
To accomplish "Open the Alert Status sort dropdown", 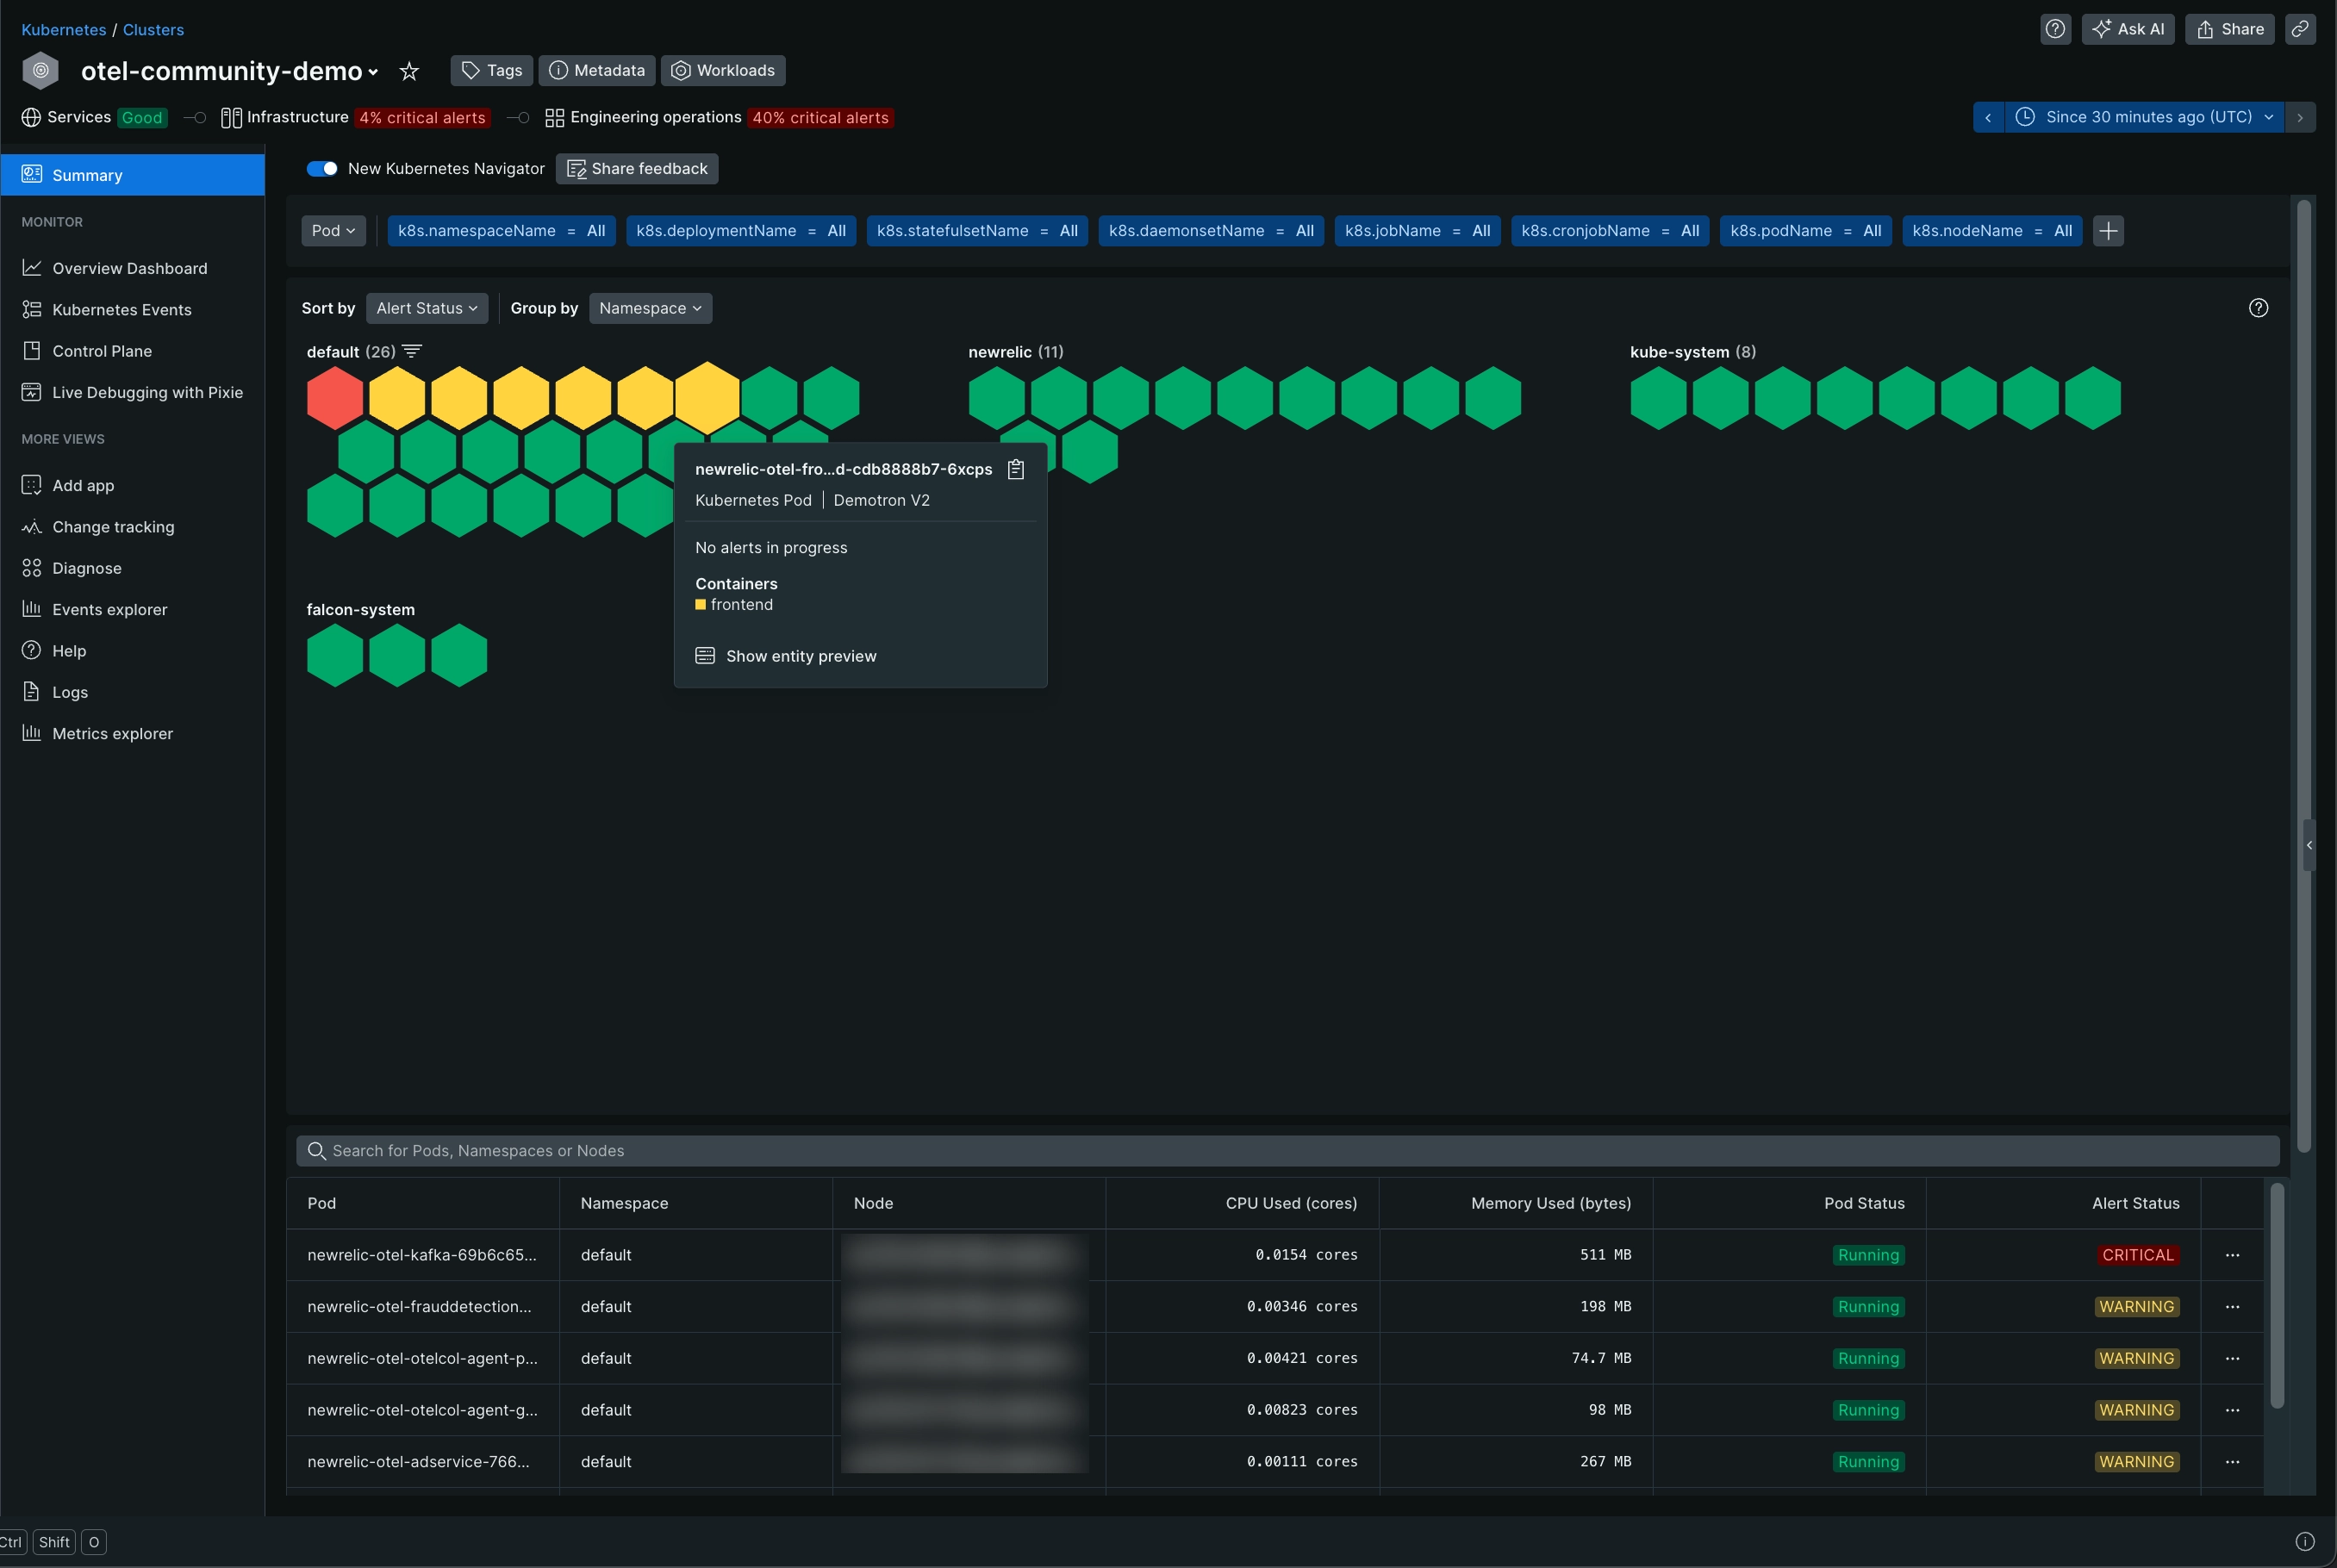I will pyautogui.click(x=427, y=308).
